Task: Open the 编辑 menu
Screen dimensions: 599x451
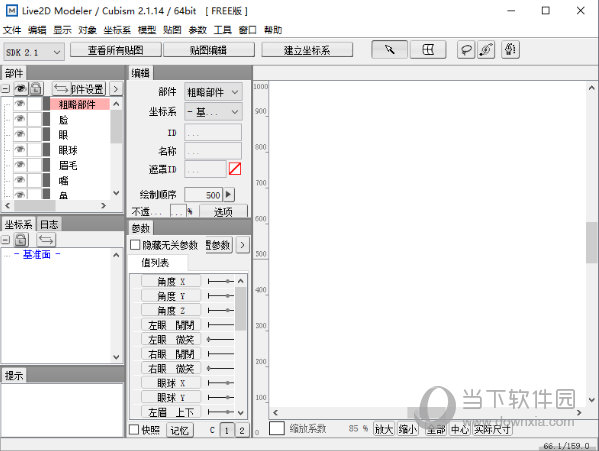Action: pos(37,30)
